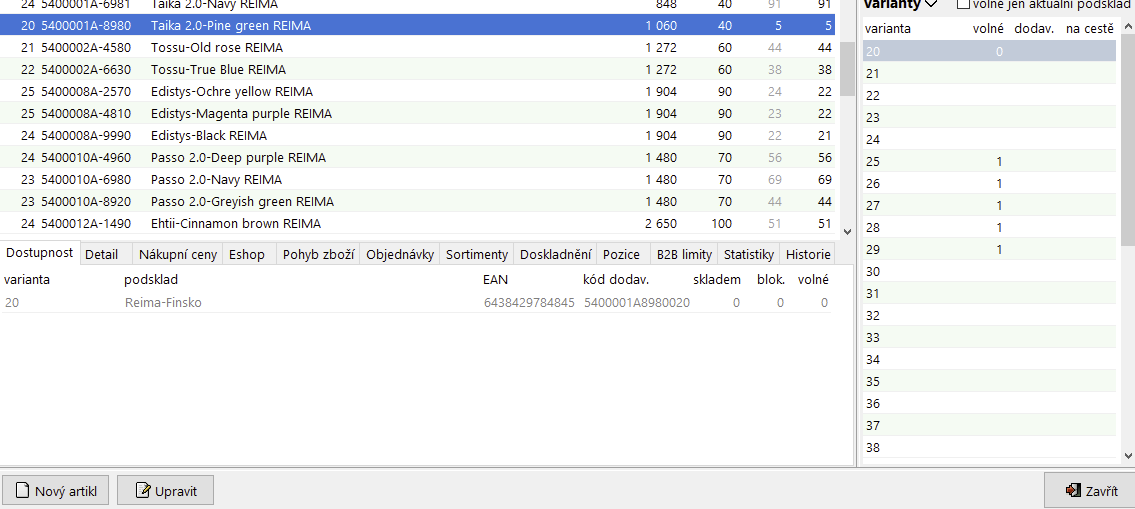Select the Edistys-Black REIMA row
Viewport: 1135px width, 509px height.
417,135
